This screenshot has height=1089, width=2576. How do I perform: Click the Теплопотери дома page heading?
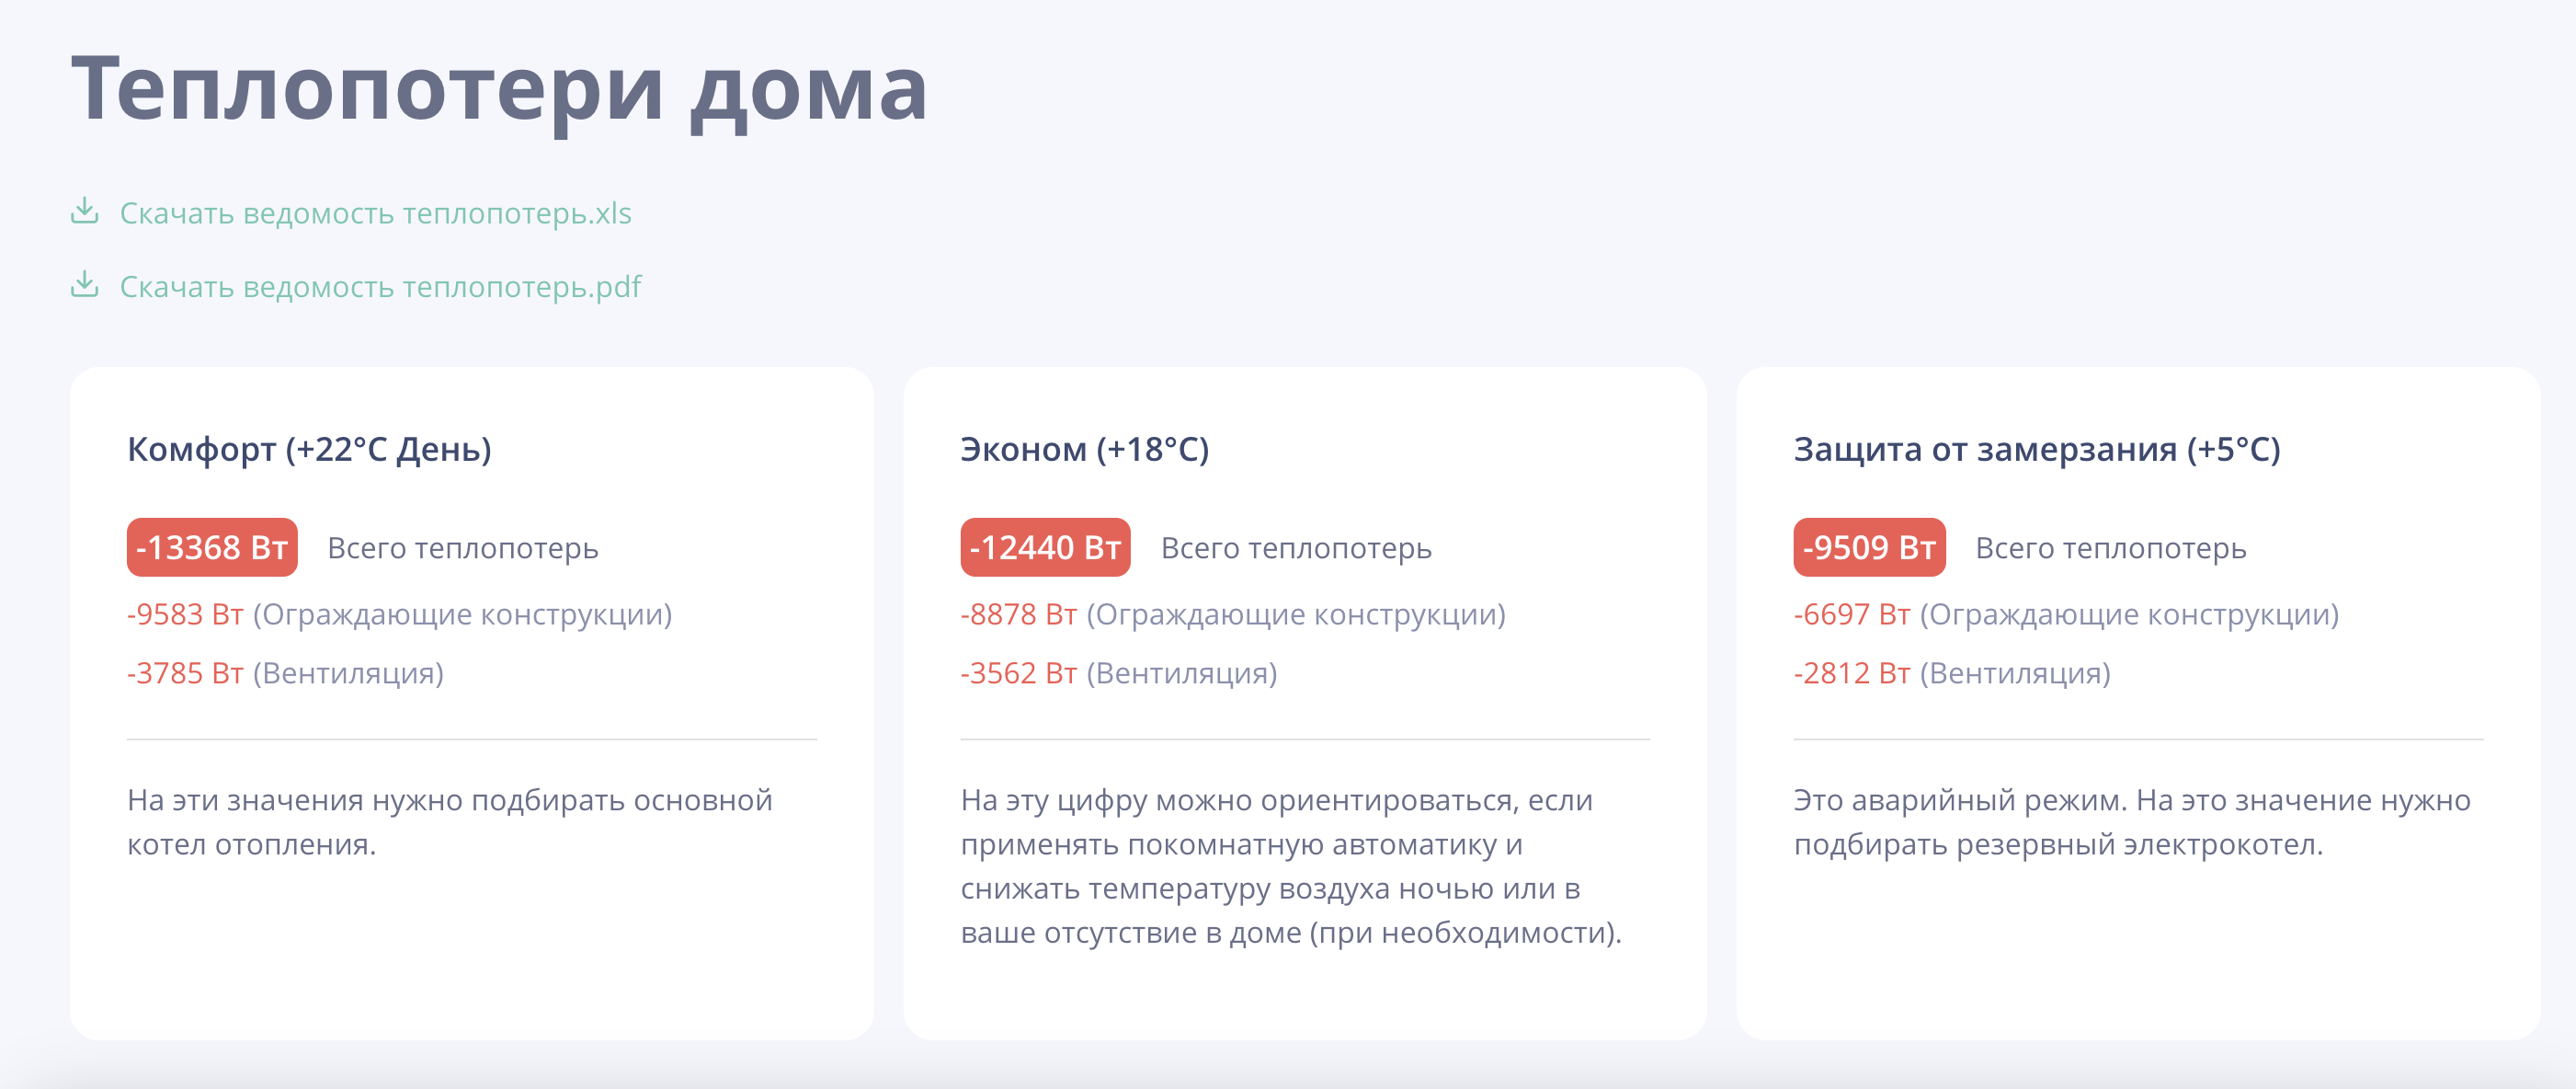[x=499, y=89]
